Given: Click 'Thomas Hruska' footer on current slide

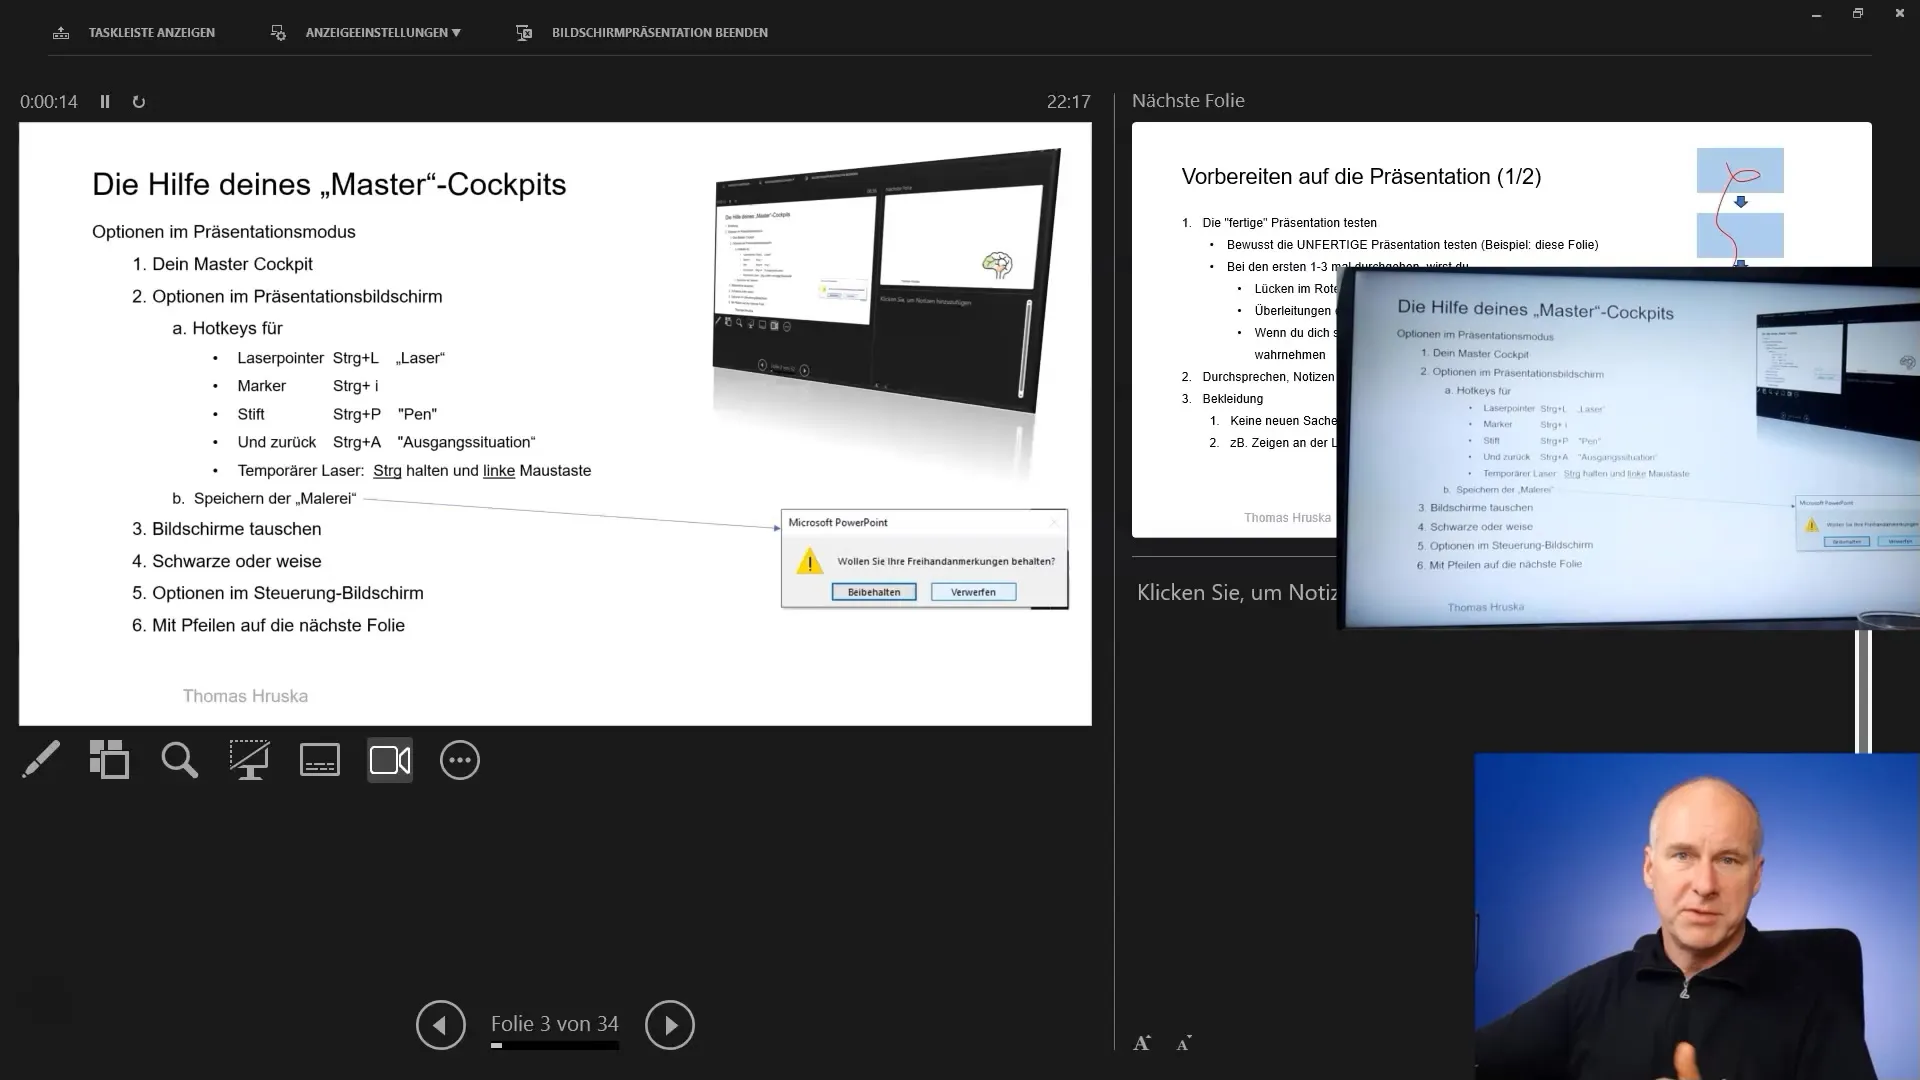Looking at the screenshot, I should pos(245,696).
